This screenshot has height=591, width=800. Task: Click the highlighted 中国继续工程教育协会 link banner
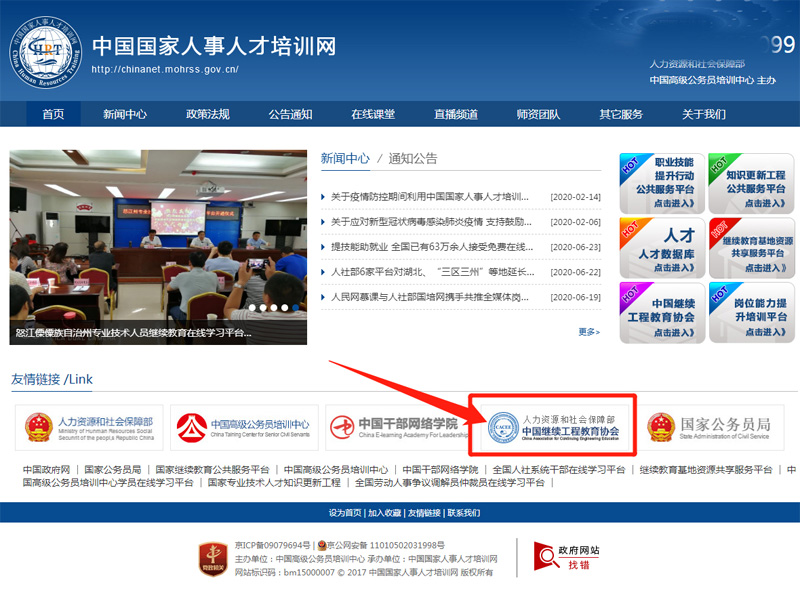point(554,428)
